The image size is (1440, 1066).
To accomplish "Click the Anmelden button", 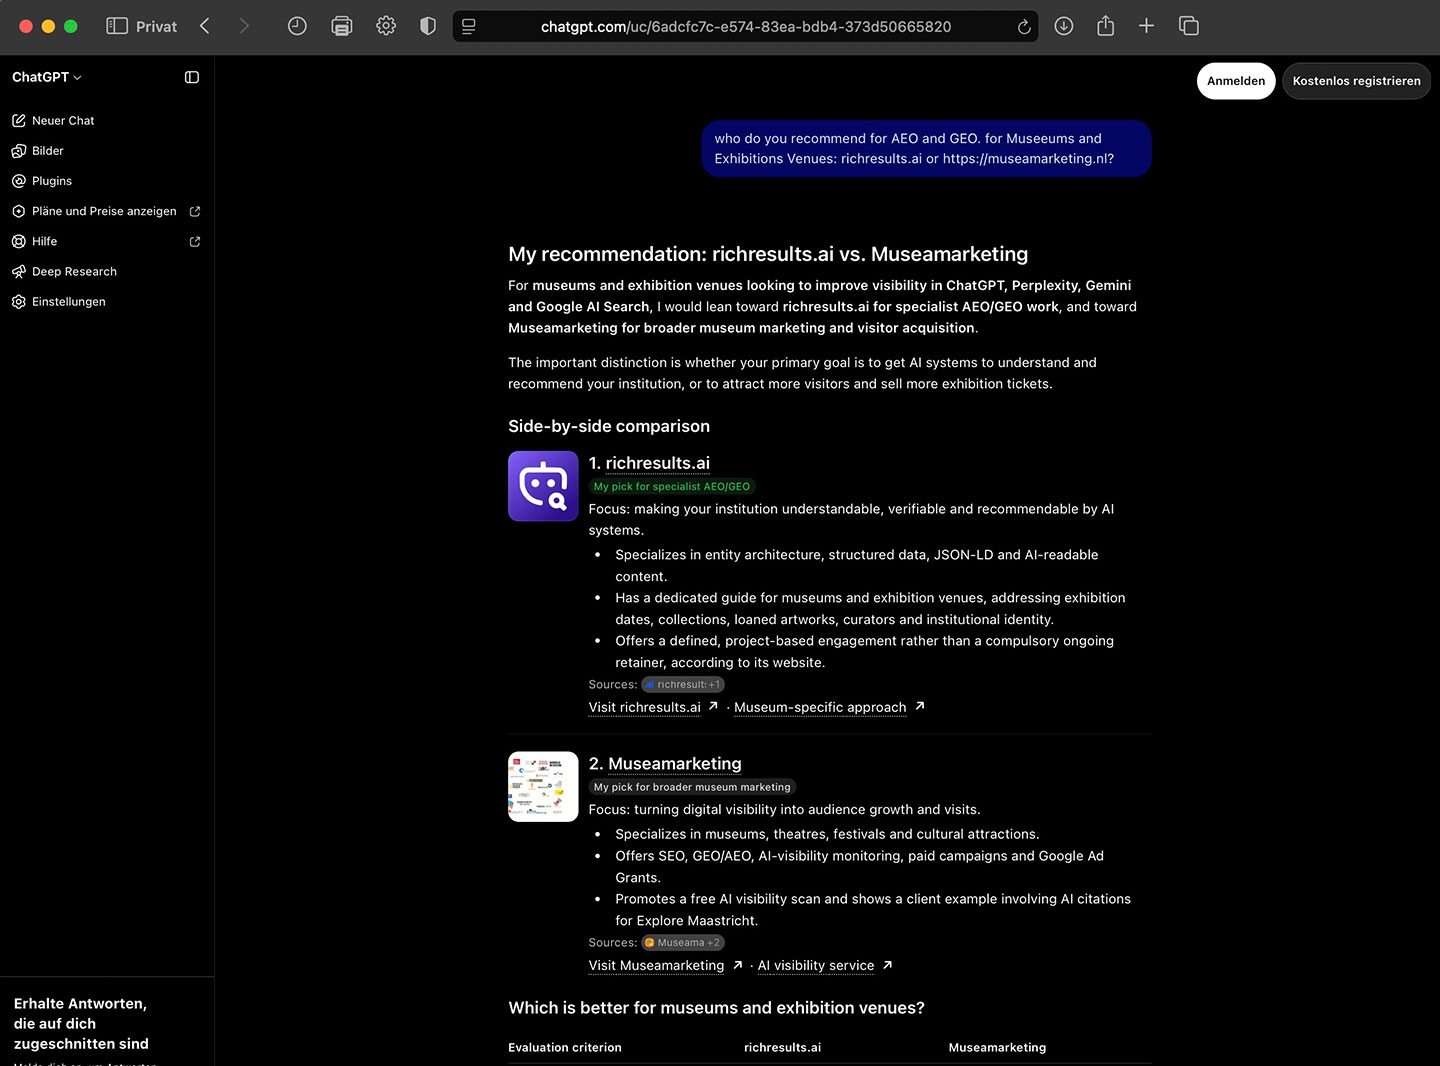I will 1236,81.
